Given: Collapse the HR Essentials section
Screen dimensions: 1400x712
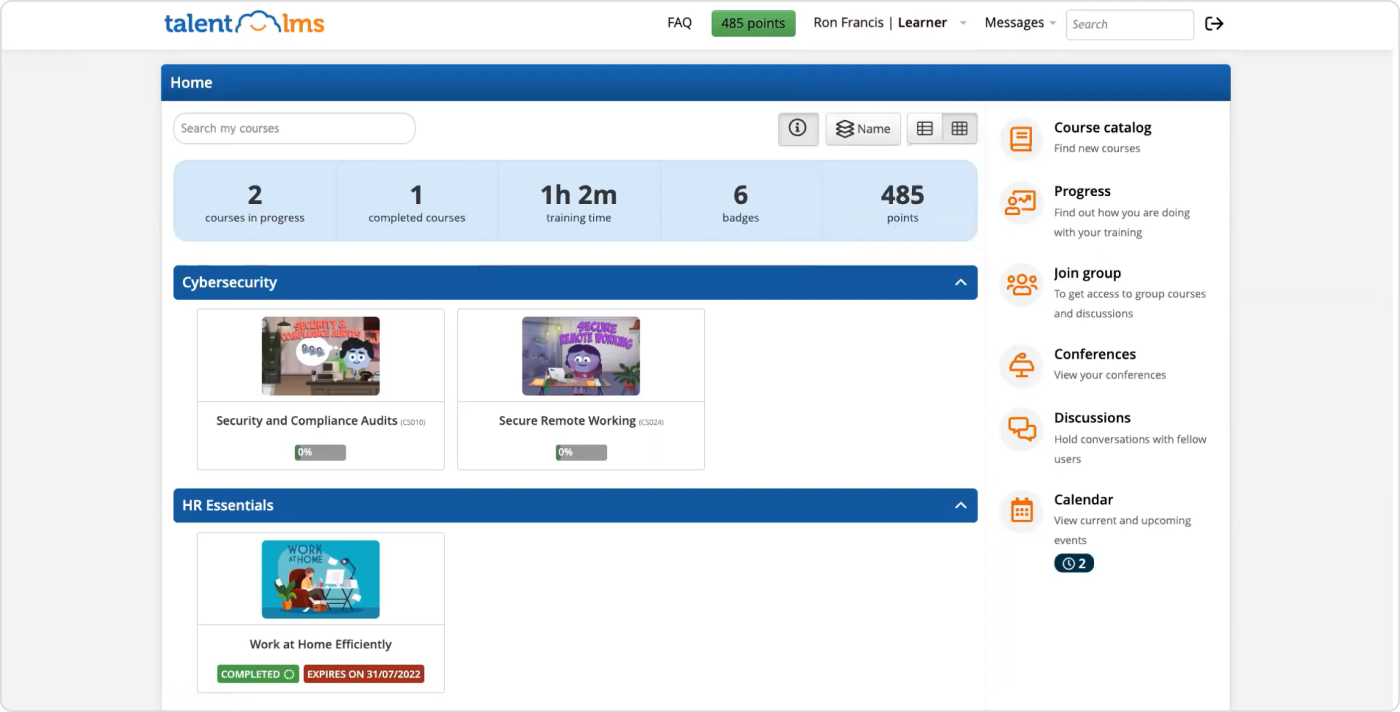Looking at the screenshot, I should [x=960, y=505].
